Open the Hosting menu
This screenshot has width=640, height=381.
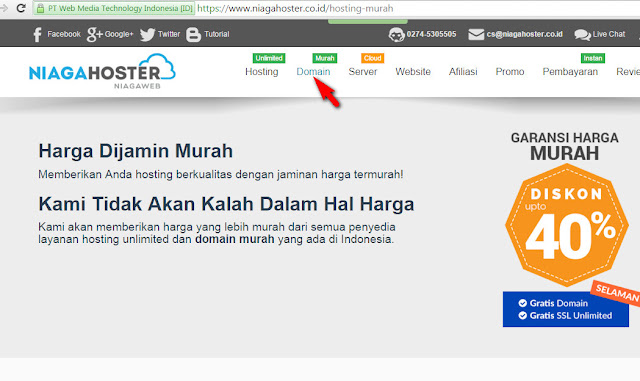pyautogui.click(x=262, y=72)
